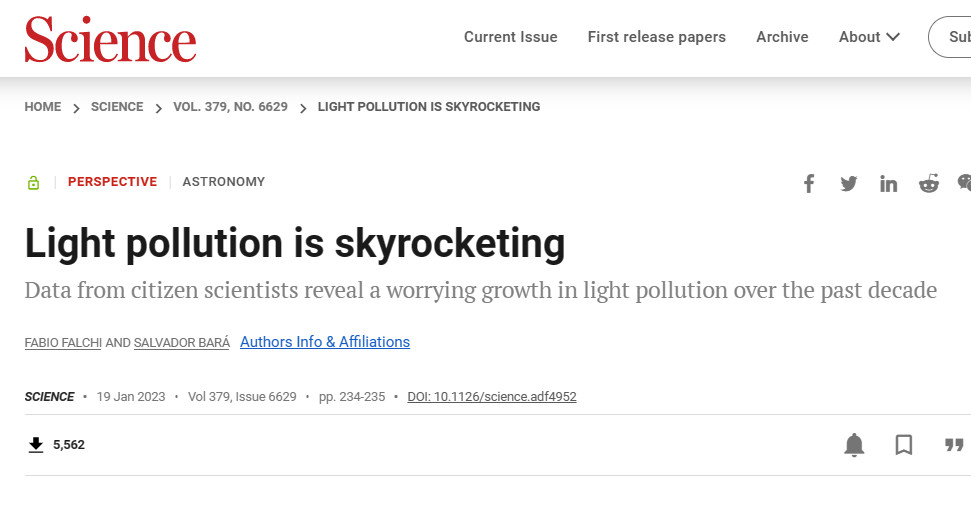
Task: Click the Science journal logo
Action: (x=110, y=39)
